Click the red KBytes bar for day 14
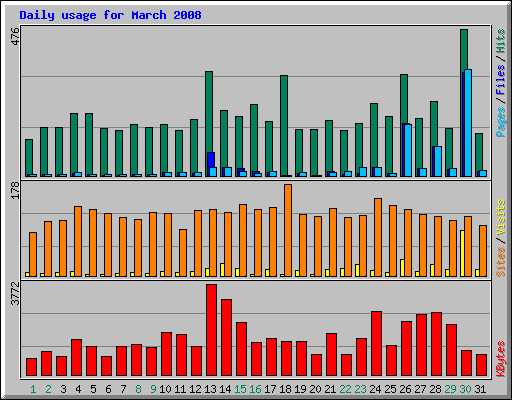Viewport: 512px width, 400px height. coord(226,338)
